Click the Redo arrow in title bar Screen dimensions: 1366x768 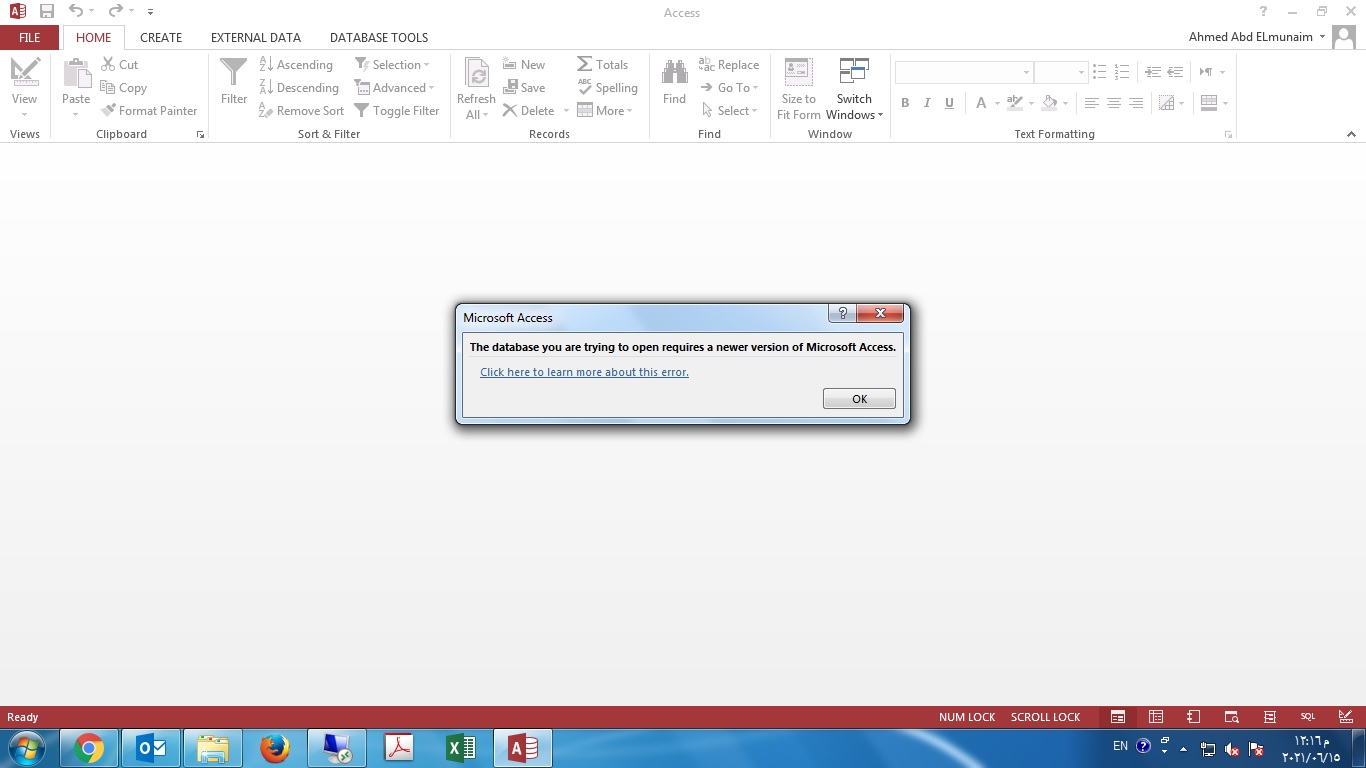(x=115, y=12)
